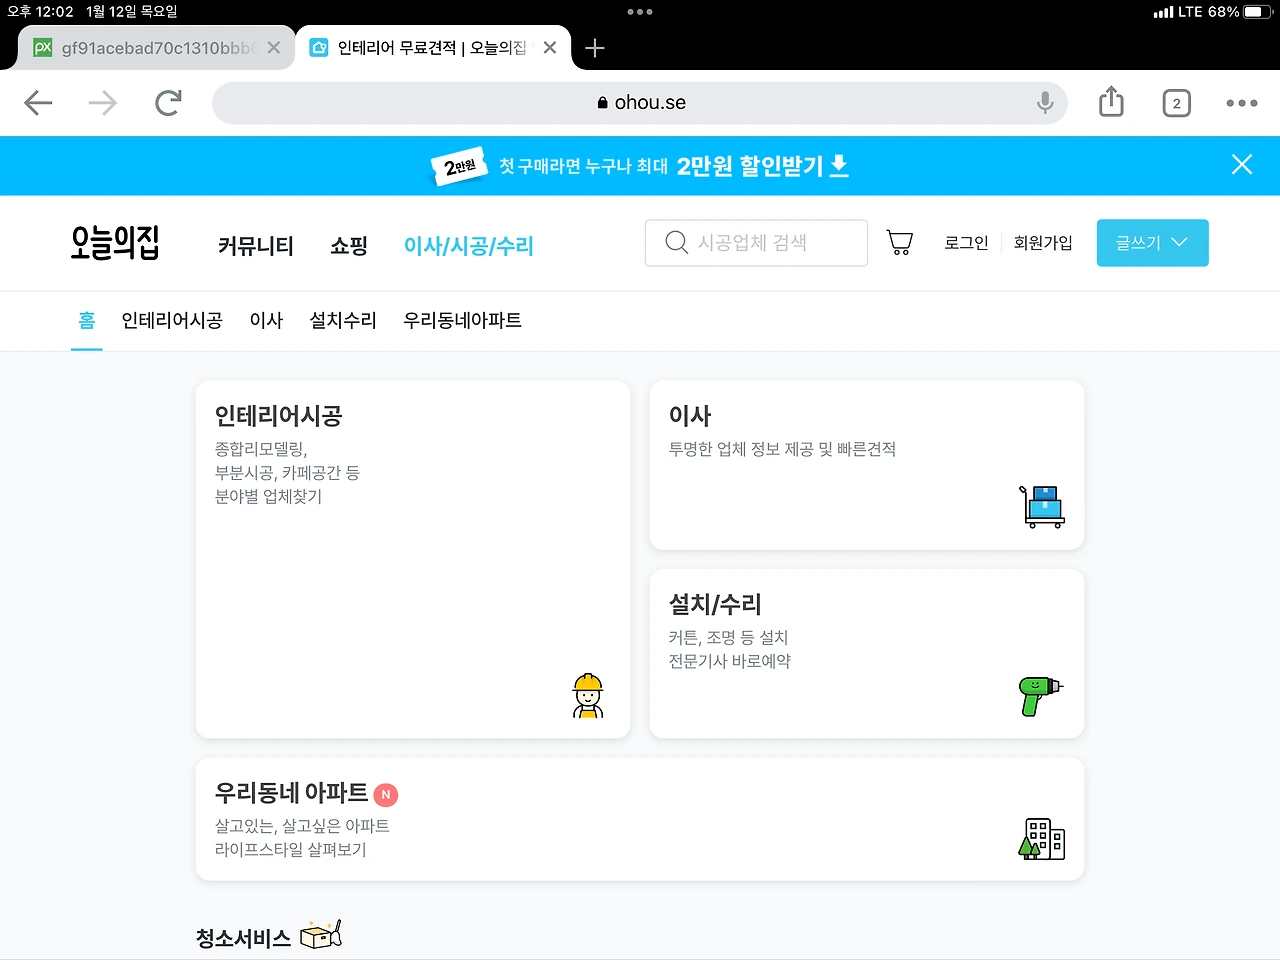This screenshot has width=1280, height=960.
Task: Open the share sheet icon
Action: 1111,102
